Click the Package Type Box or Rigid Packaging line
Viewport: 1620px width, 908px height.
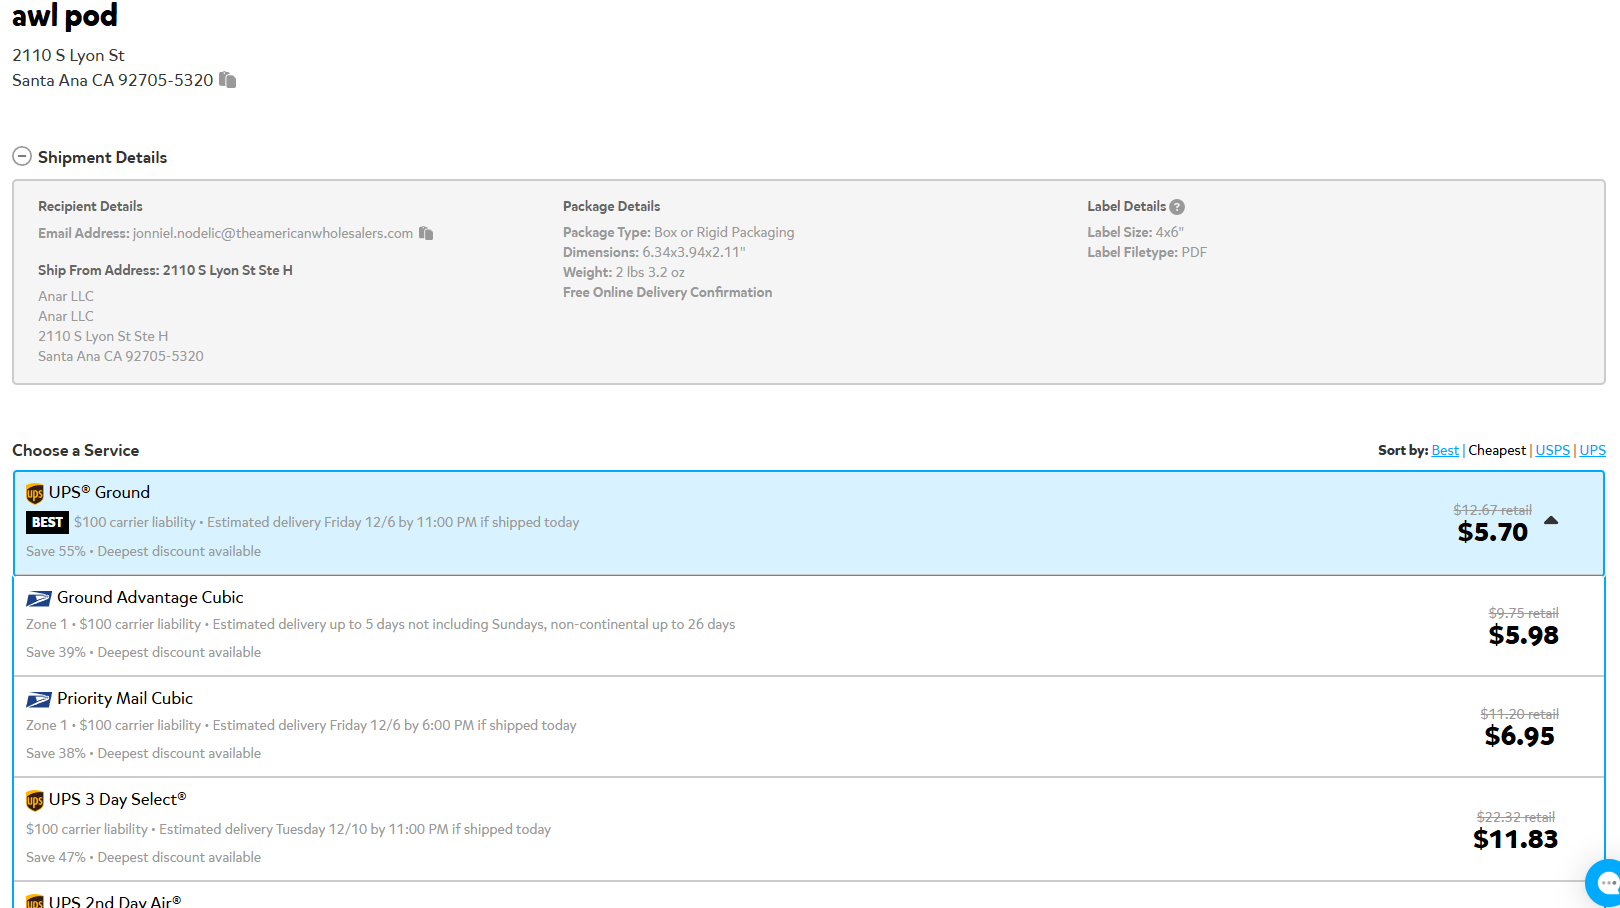(678, 232)
